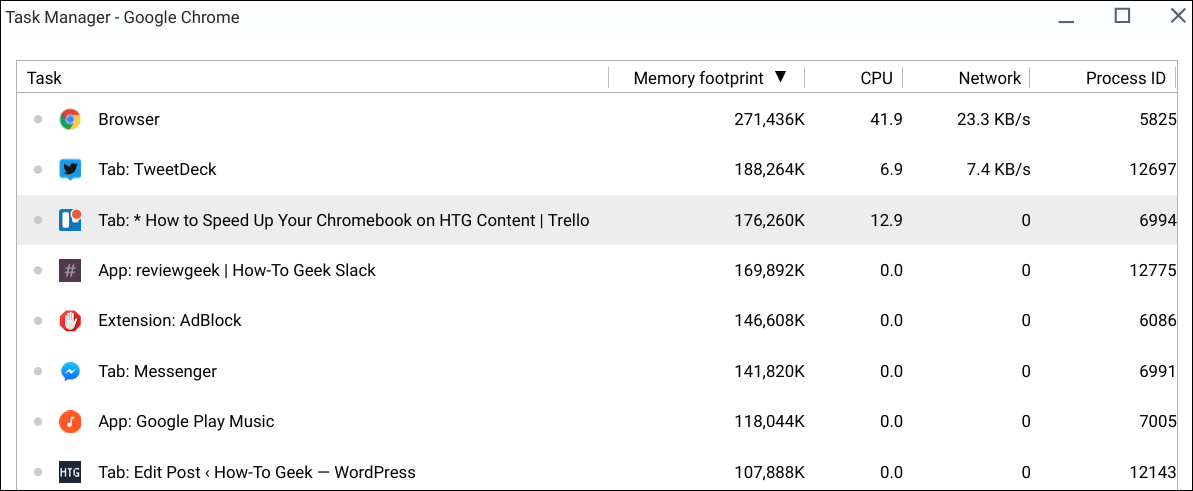Sort processes by CPU column header
Screen dimensions: 1193x491
876,78
